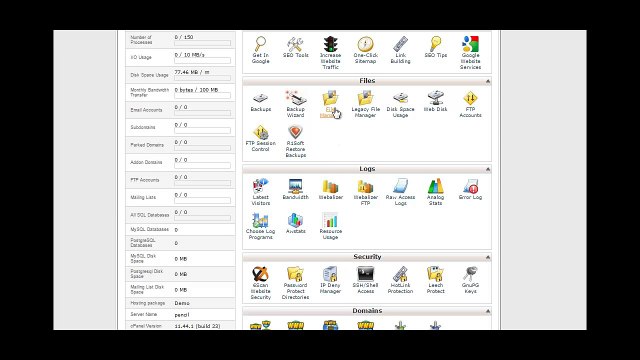The image size is (640, 360).
Task: Launch the Backup Wizard
Action: tap(296, 104)
